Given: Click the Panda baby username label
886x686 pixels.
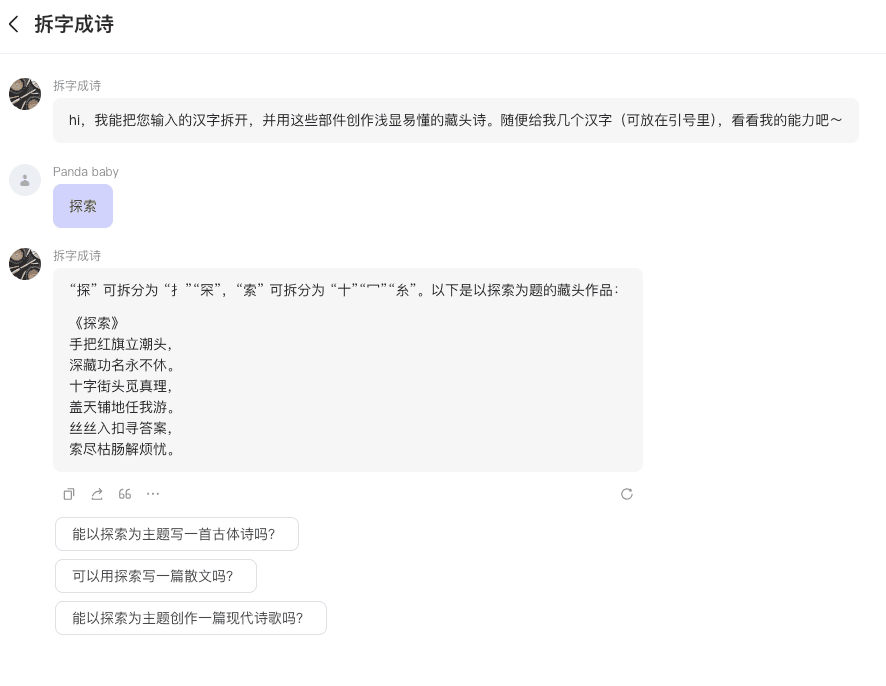Looking at the screenshot, I should 86,172.
